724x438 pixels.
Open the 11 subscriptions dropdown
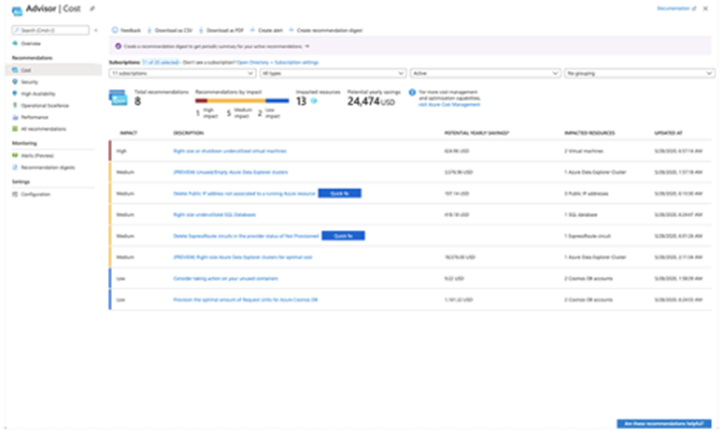pyautogui.click(x=182, y=73)
